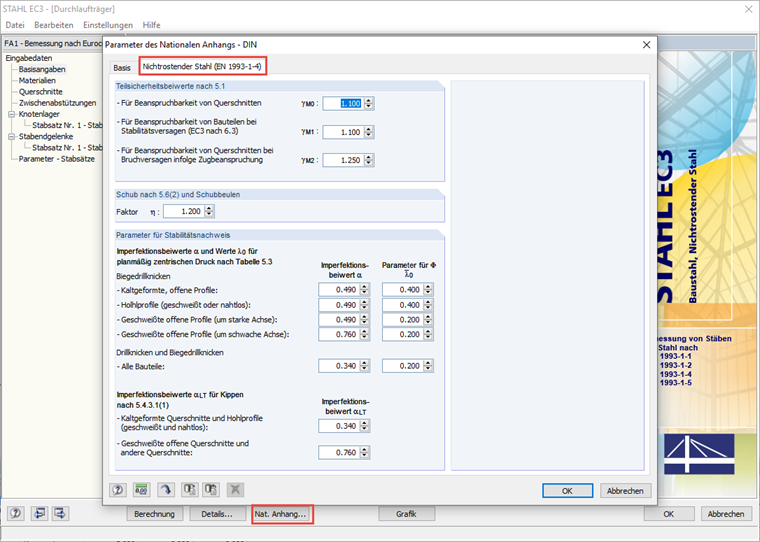Confirm the dialog with its OK button

pos(567,491)
